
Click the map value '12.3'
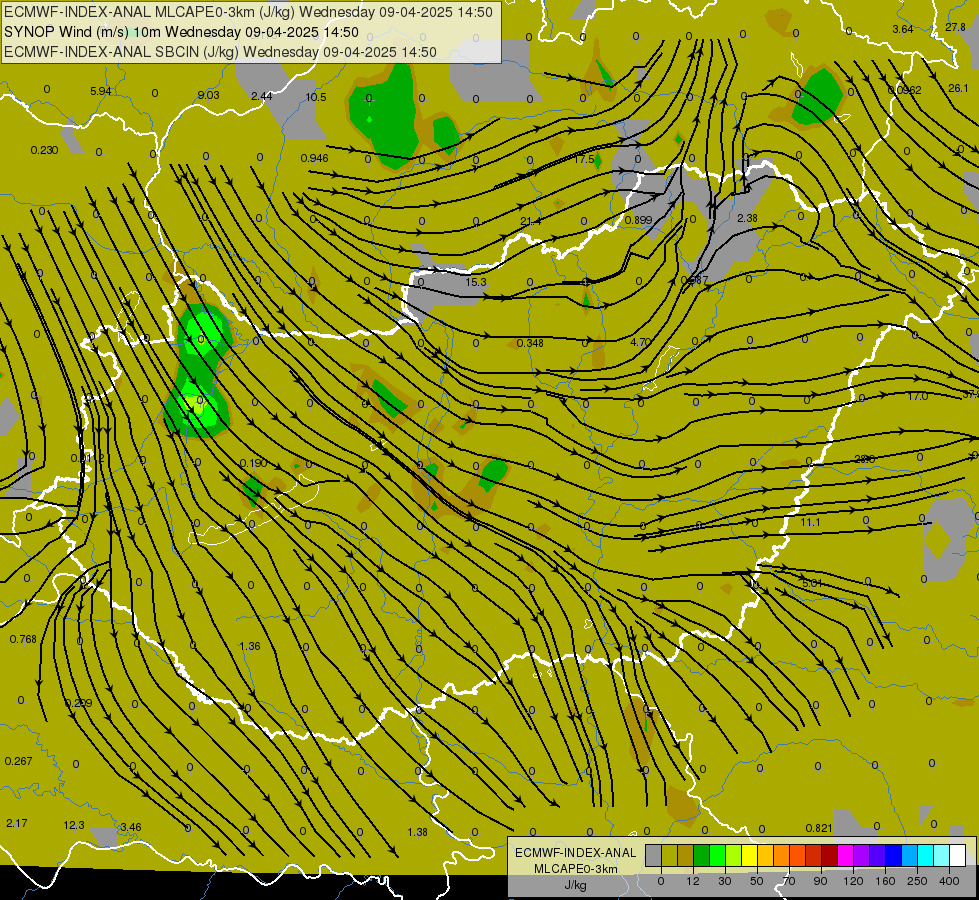74,825
